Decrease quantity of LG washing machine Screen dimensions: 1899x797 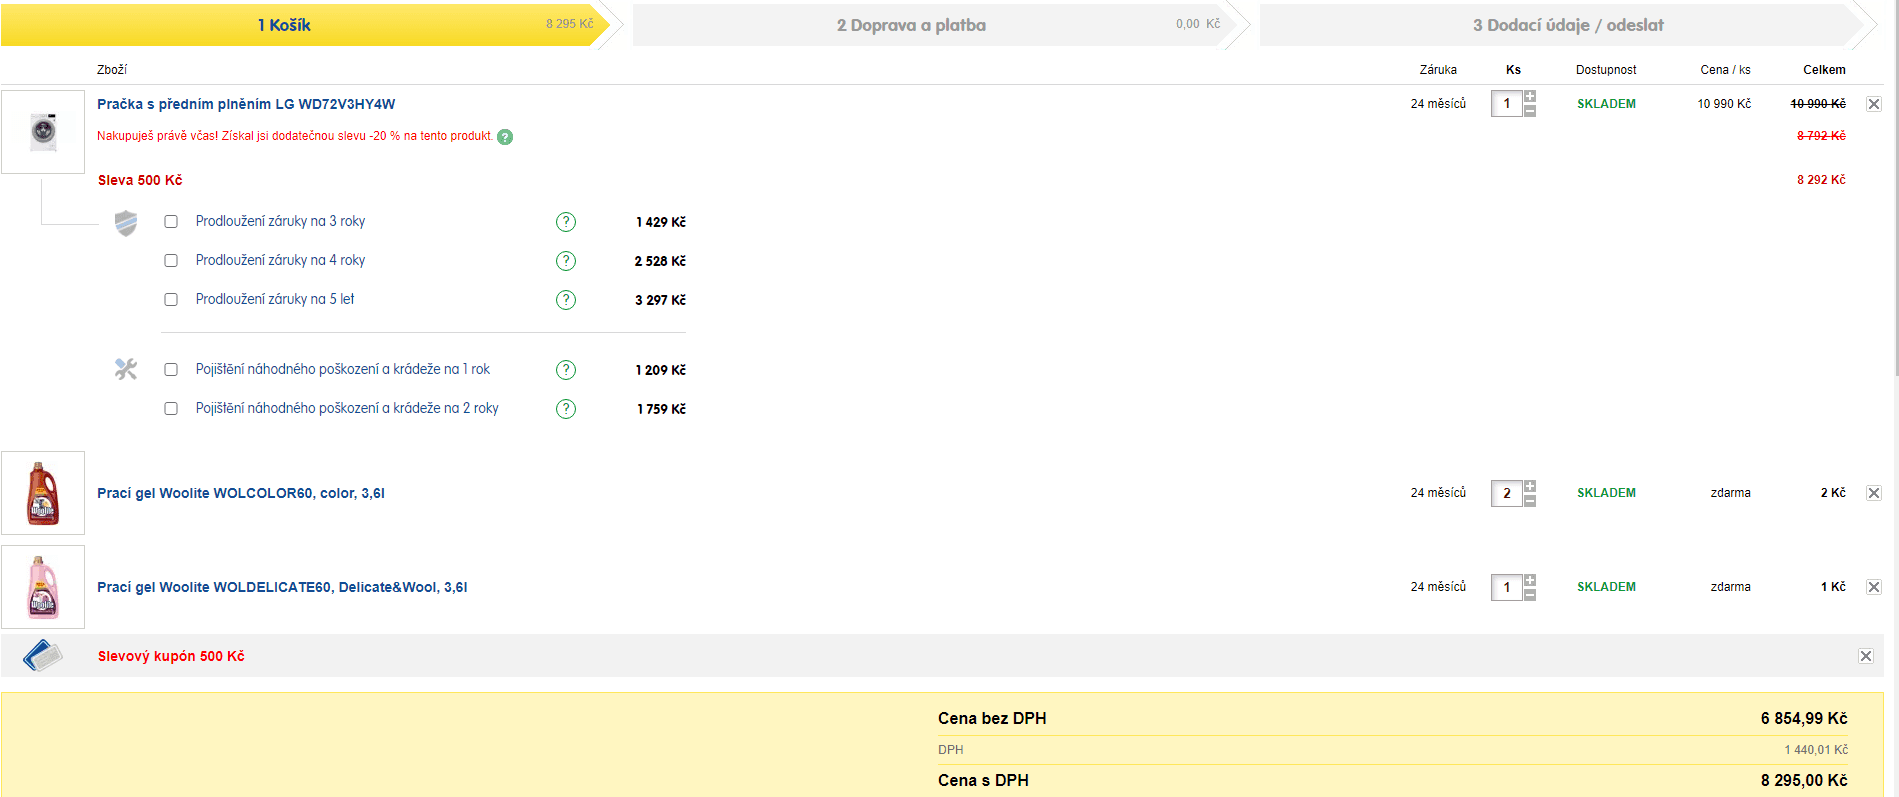(1530, 111)
